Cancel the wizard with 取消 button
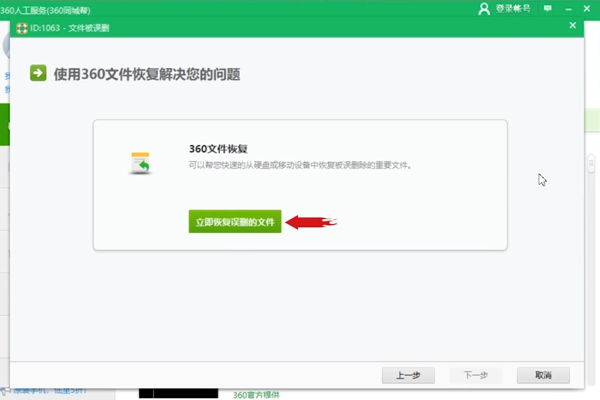This screenshot has height=400, width=600. [543, 375]
